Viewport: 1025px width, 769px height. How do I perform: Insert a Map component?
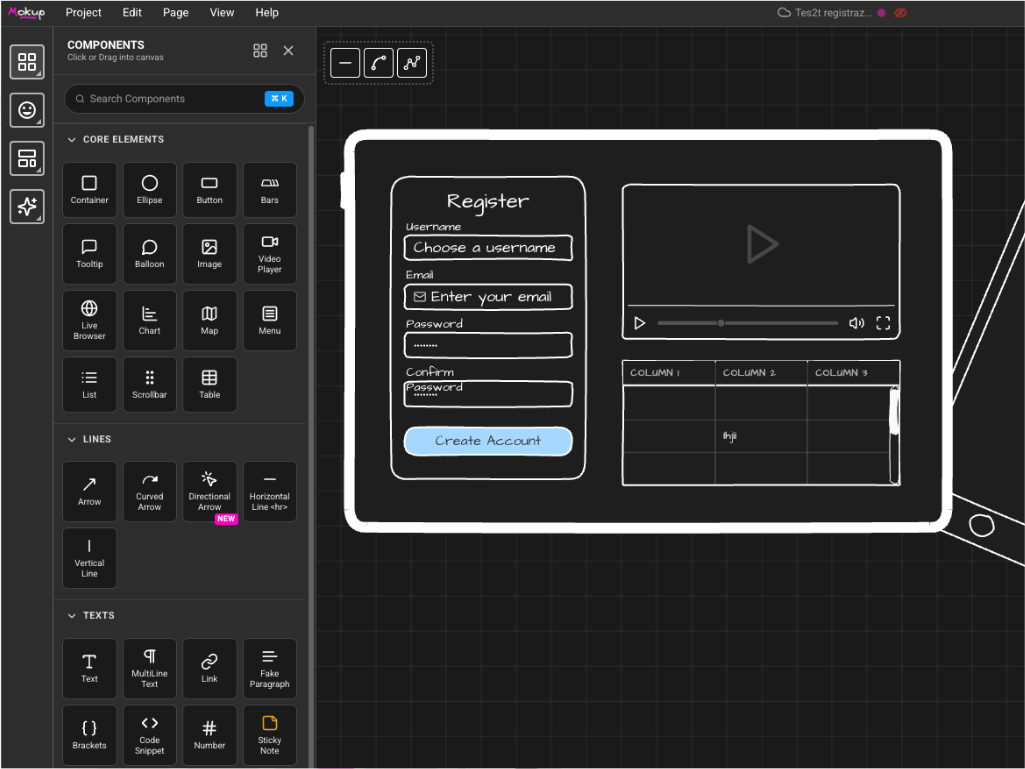(209, 320)
